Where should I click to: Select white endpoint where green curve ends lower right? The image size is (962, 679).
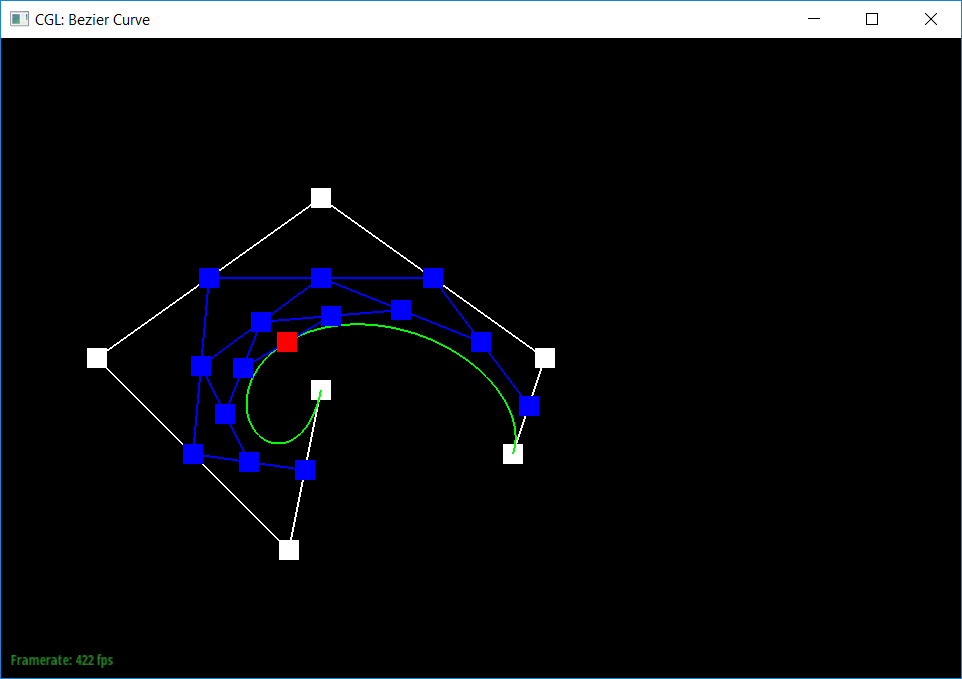[513, 454]
